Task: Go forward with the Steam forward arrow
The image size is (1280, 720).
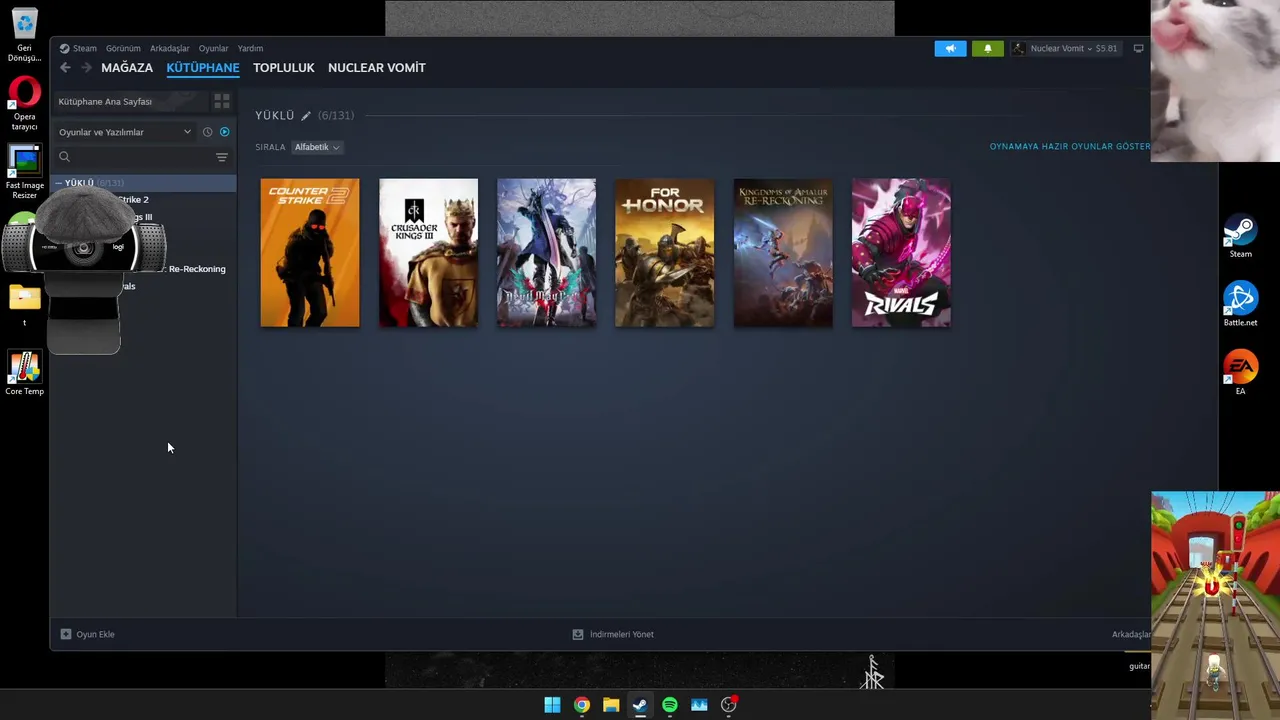Action: click(86, 67)
